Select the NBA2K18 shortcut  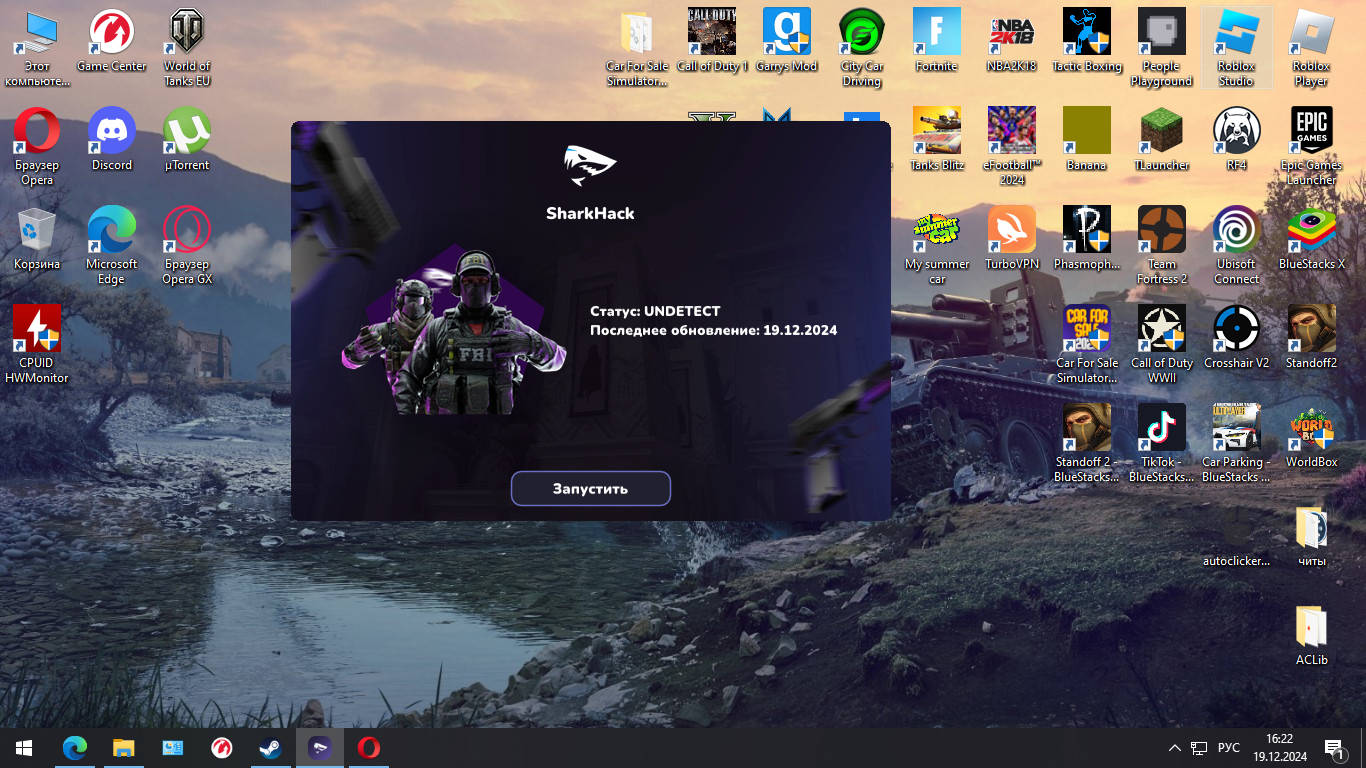(1012, 41)
